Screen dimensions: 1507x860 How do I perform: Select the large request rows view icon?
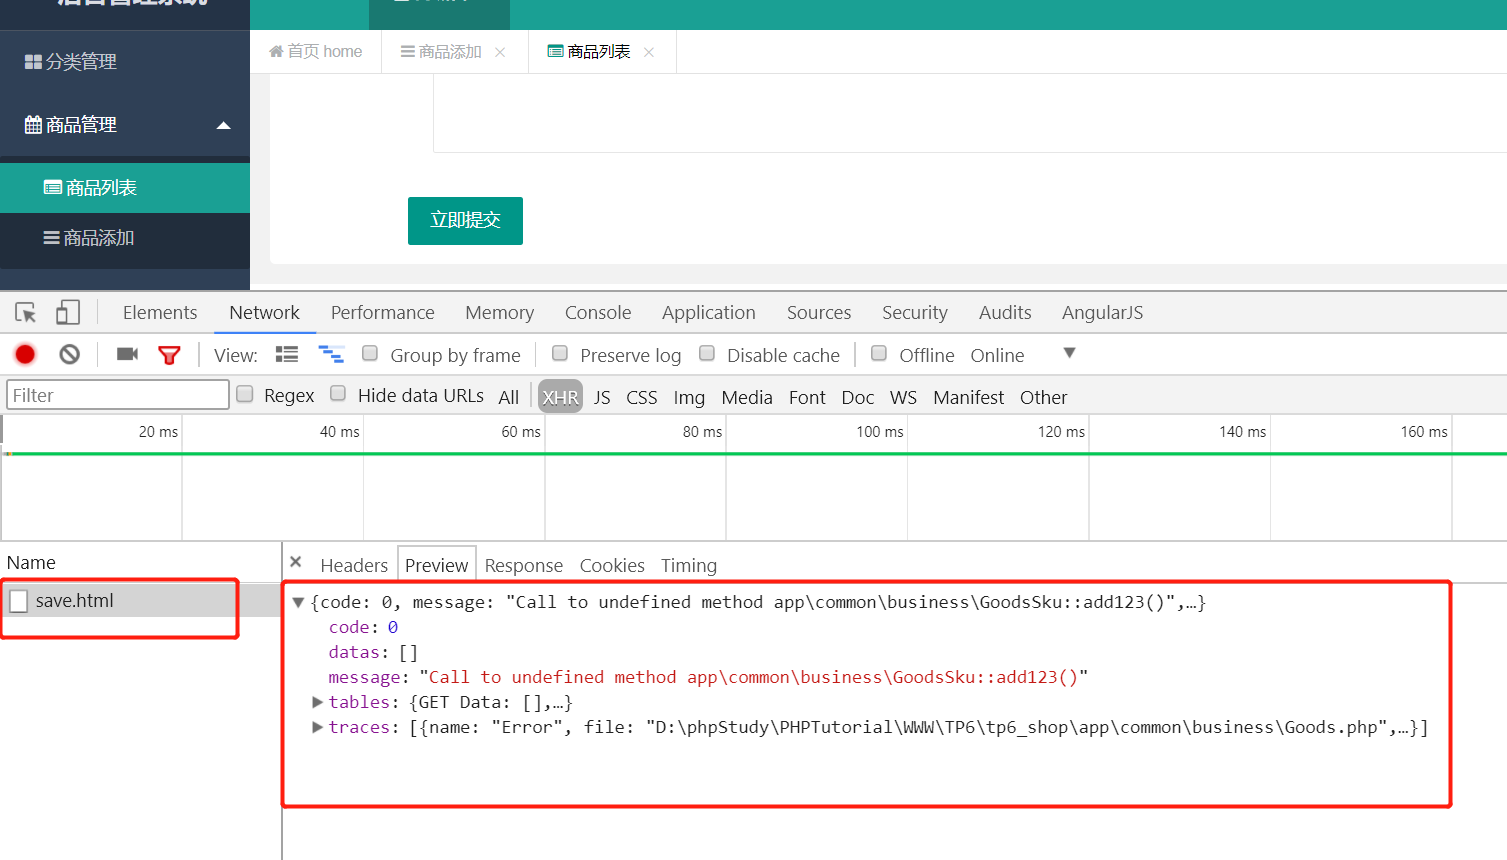click(287, 354)
